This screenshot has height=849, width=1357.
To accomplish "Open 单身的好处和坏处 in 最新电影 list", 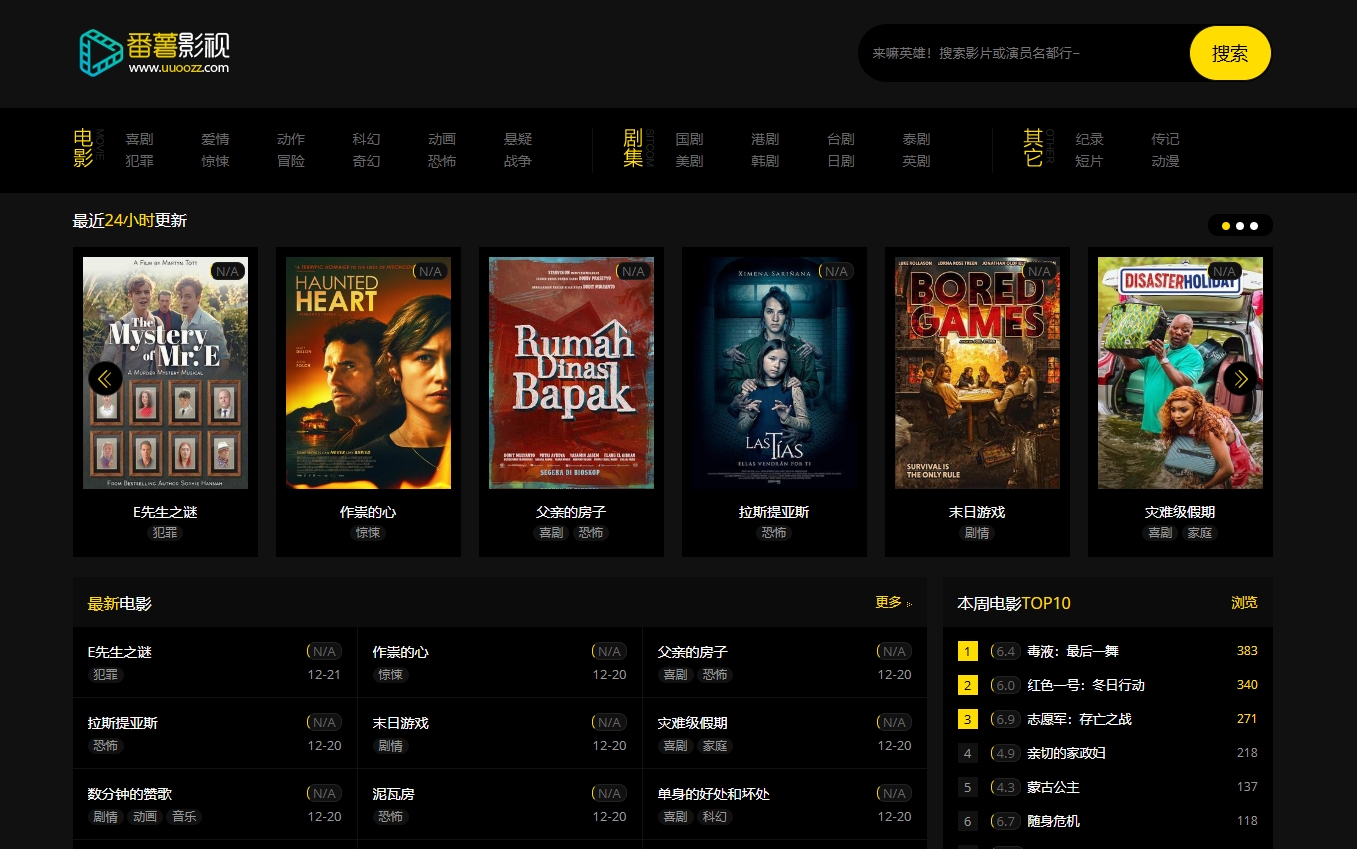I will click(x=713, y=794).
